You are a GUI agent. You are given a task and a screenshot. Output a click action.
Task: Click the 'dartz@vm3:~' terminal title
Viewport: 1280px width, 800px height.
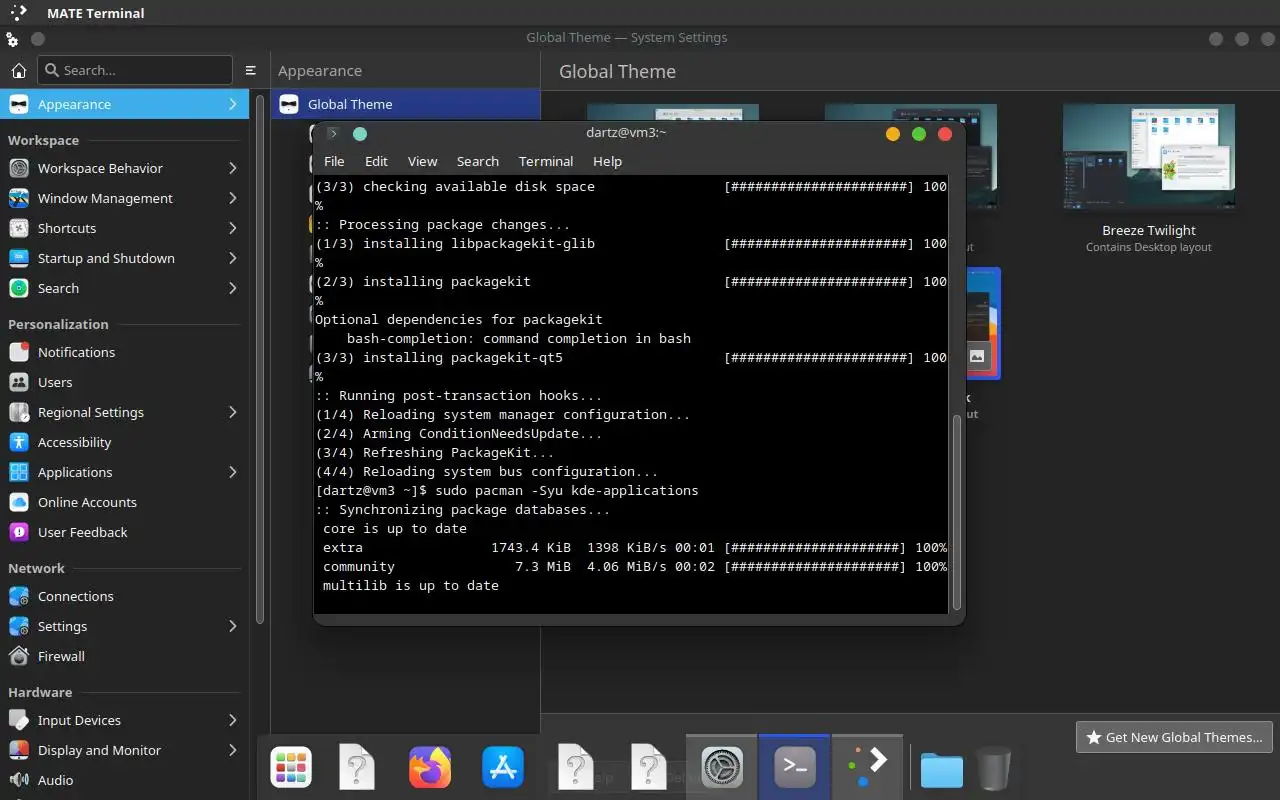626,133
